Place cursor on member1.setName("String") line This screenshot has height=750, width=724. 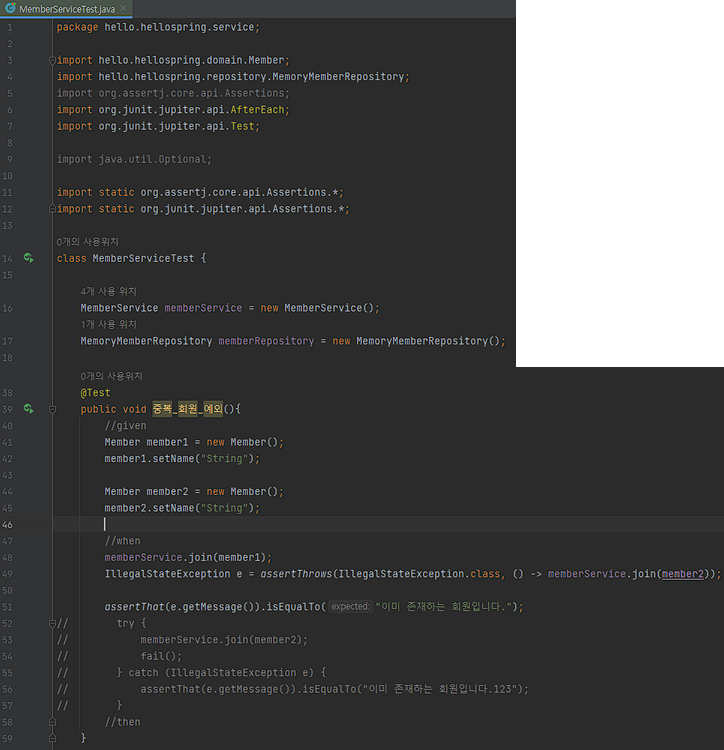(182, 459)
